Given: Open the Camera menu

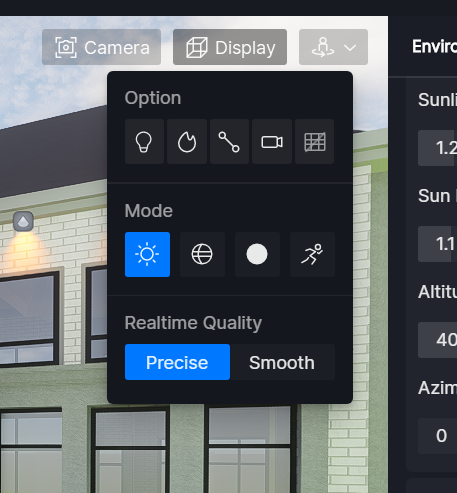Looking at the screenshot, I should point(101,47).
